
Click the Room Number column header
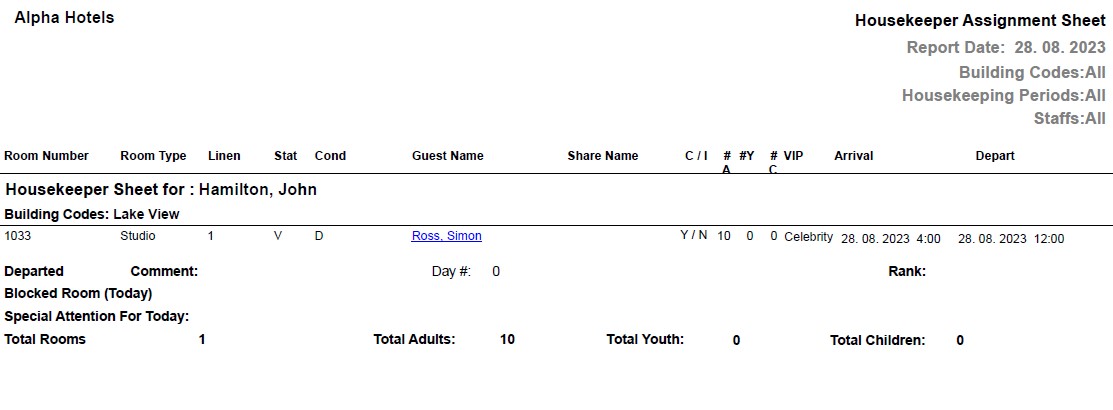(46, 156)
